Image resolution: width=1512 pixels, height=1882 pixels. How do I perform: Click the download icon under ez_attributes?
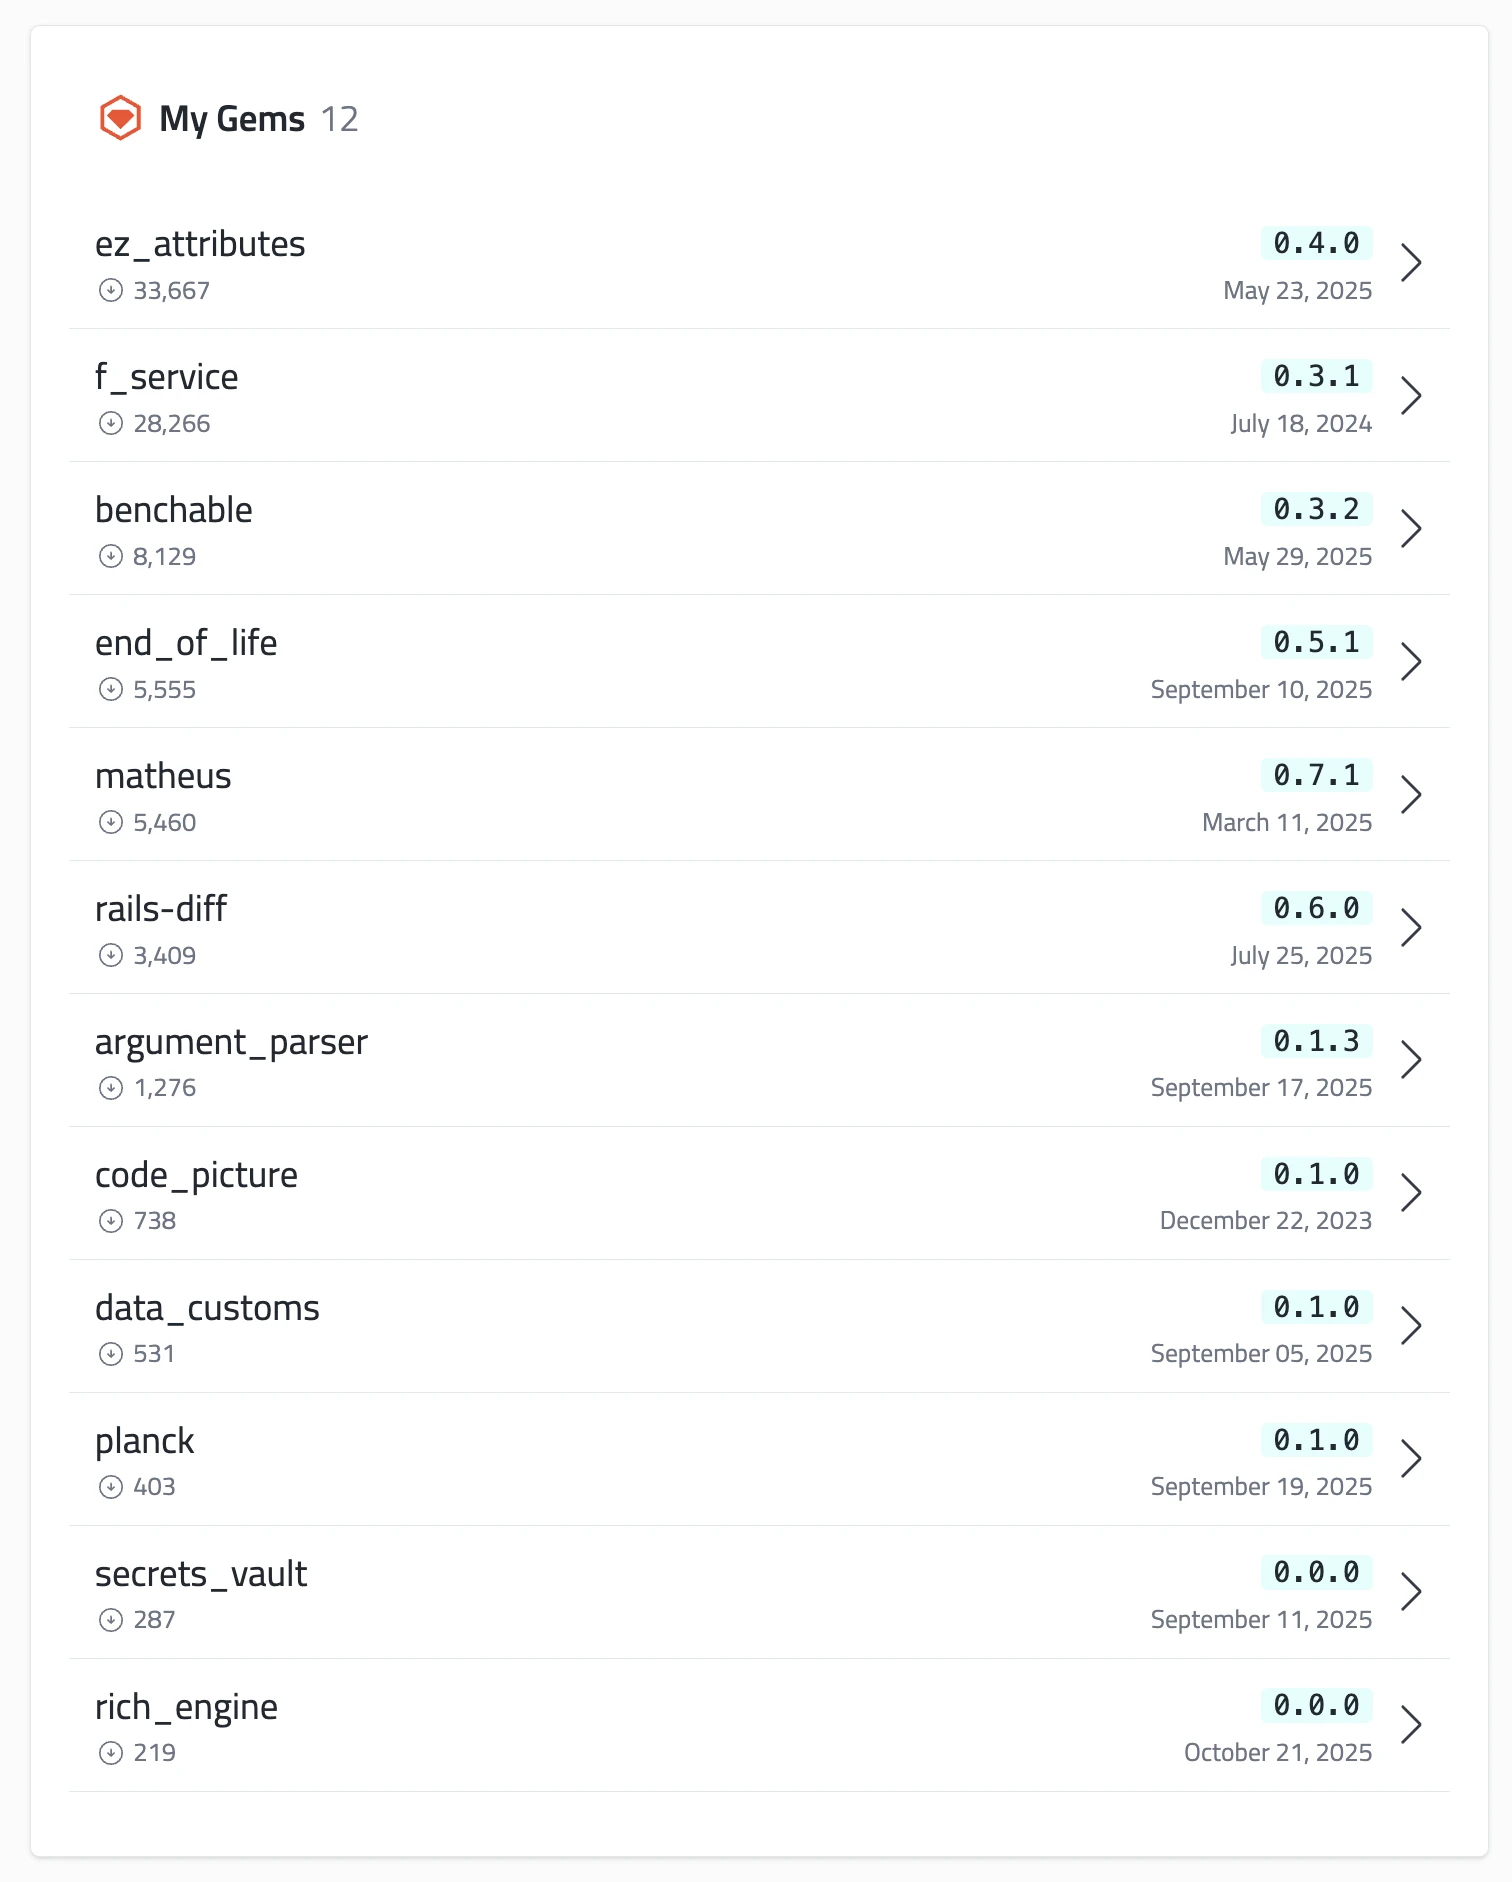point(111,291)
